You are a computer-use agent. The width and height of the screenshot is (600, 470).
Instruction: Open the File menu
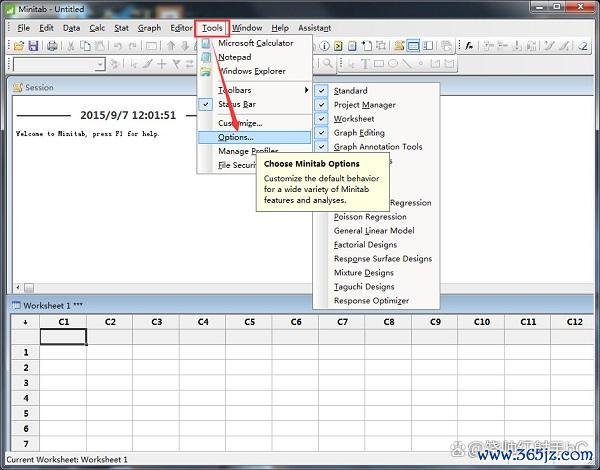tap(23, 28)
